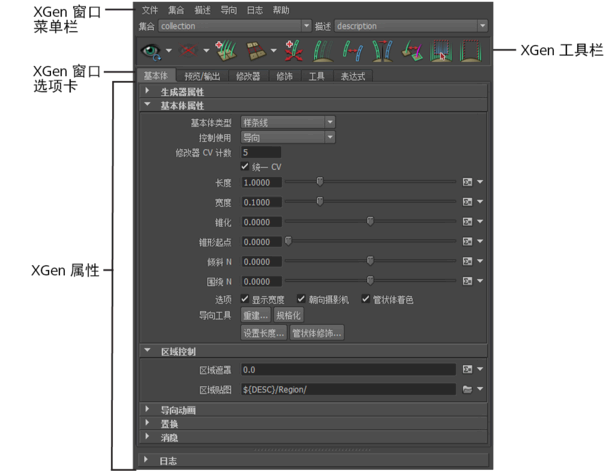Adjust the 宽度 slider handle

[320, 201]
